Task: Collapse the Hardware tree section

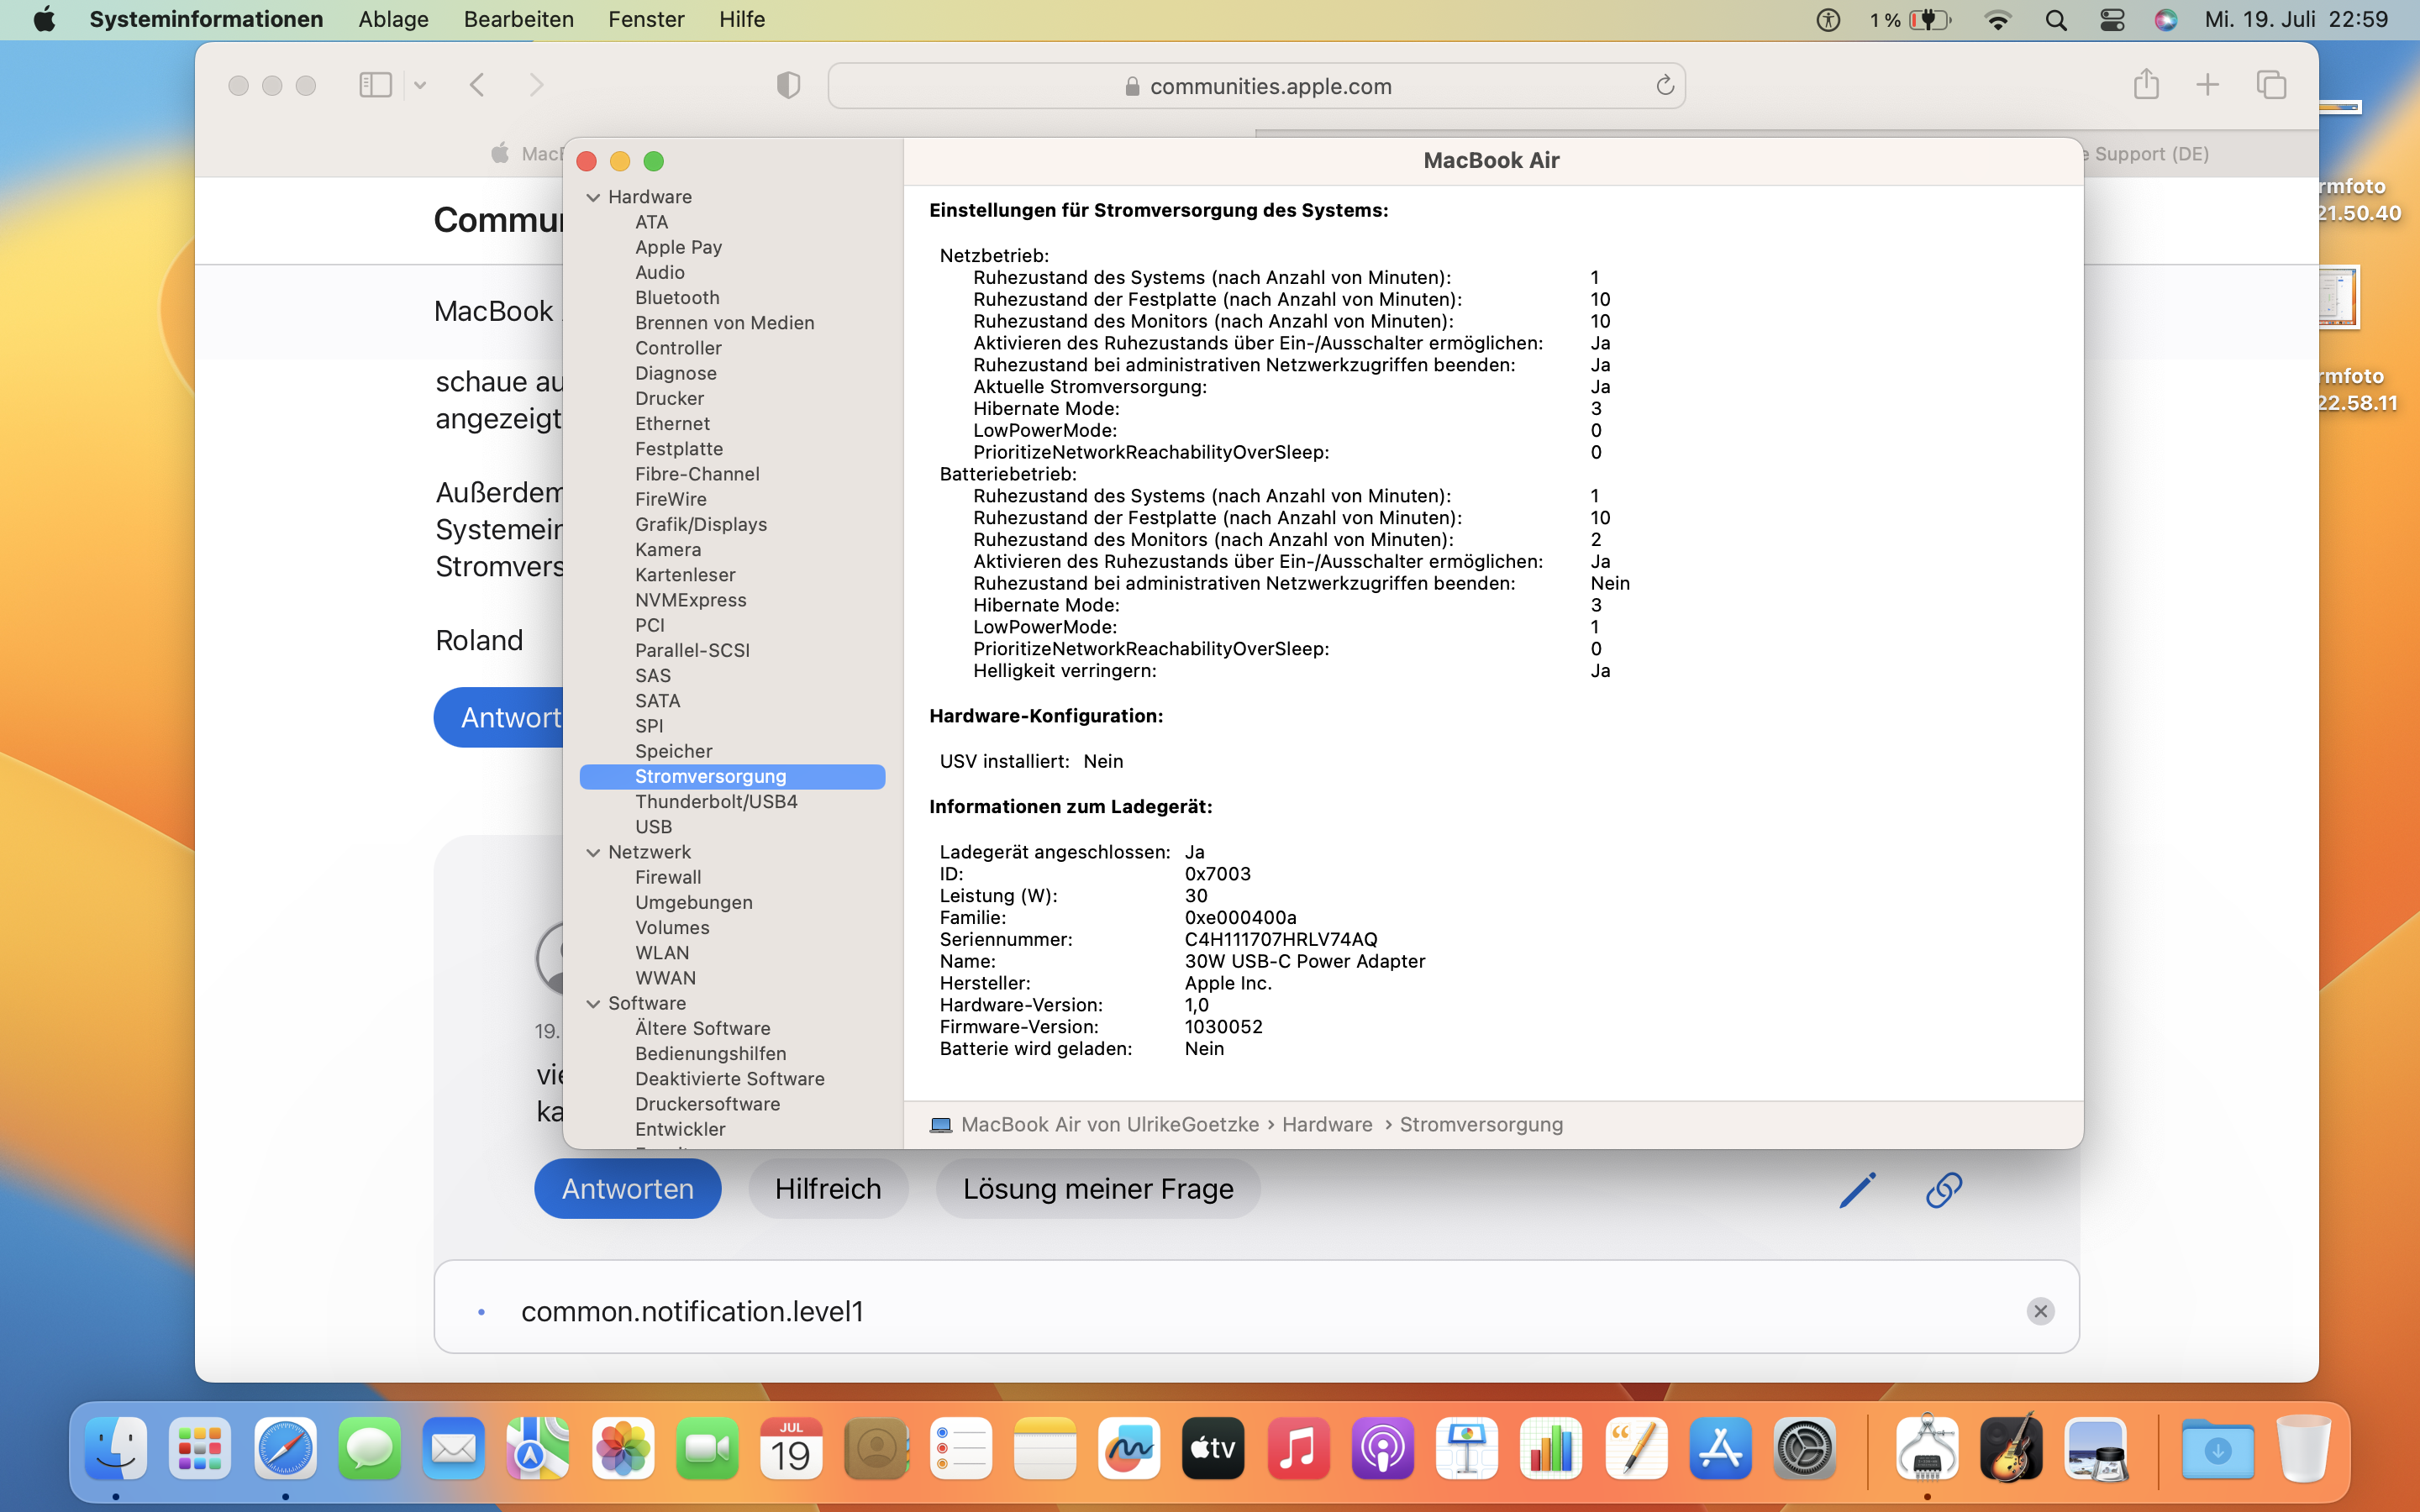Action: (x=593, y=197)
